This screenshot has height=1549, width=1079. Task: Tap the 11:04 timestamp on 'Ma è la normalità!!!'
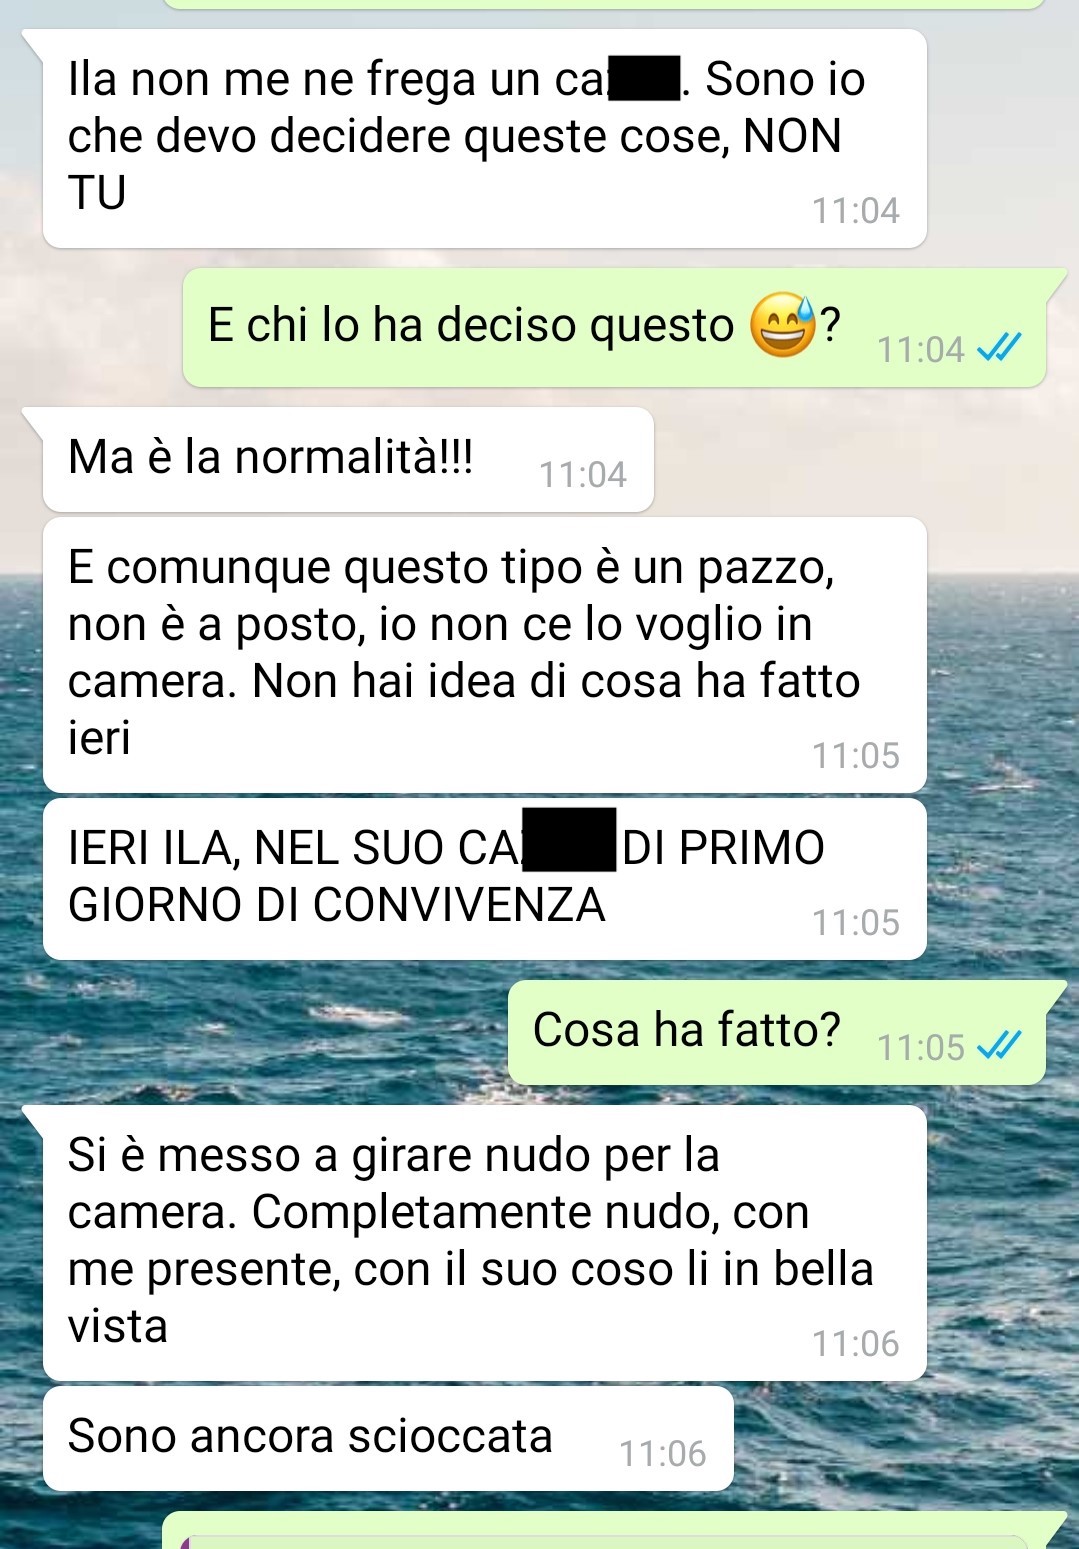583,474
